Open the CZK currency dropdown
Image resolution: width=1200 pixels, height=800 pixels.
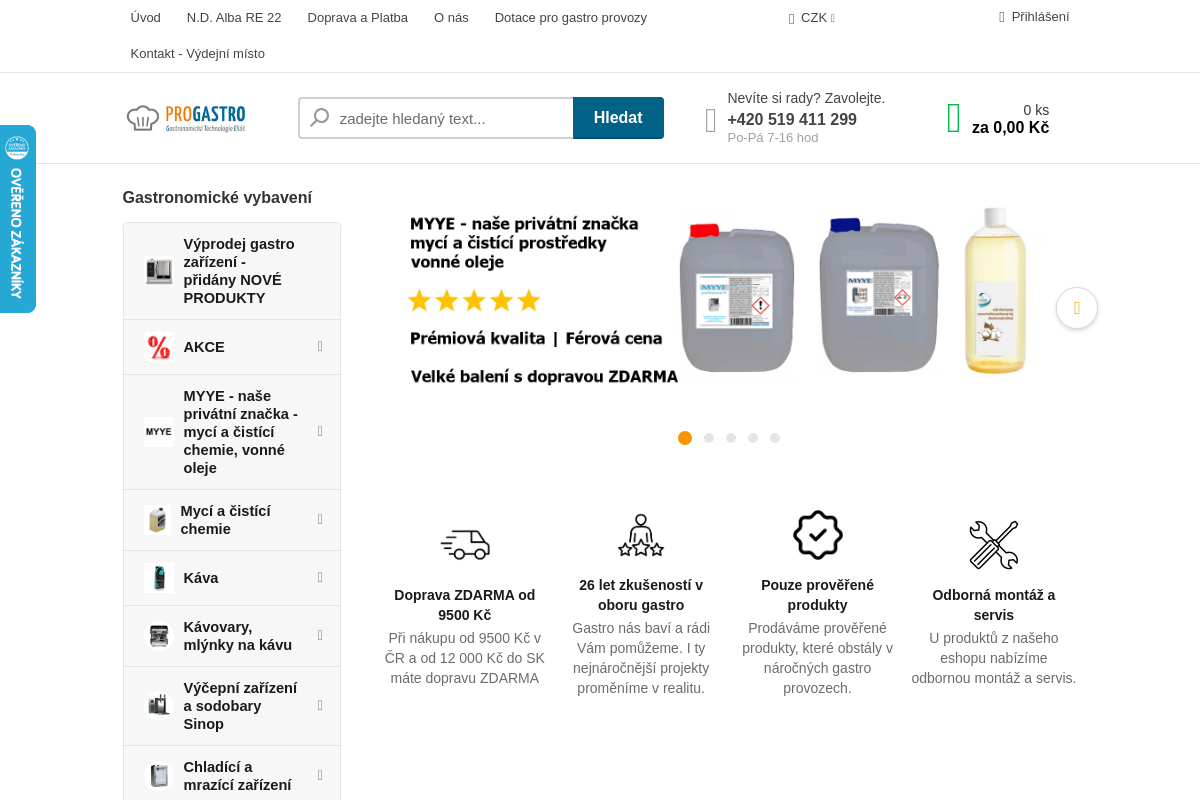point(813,18)
